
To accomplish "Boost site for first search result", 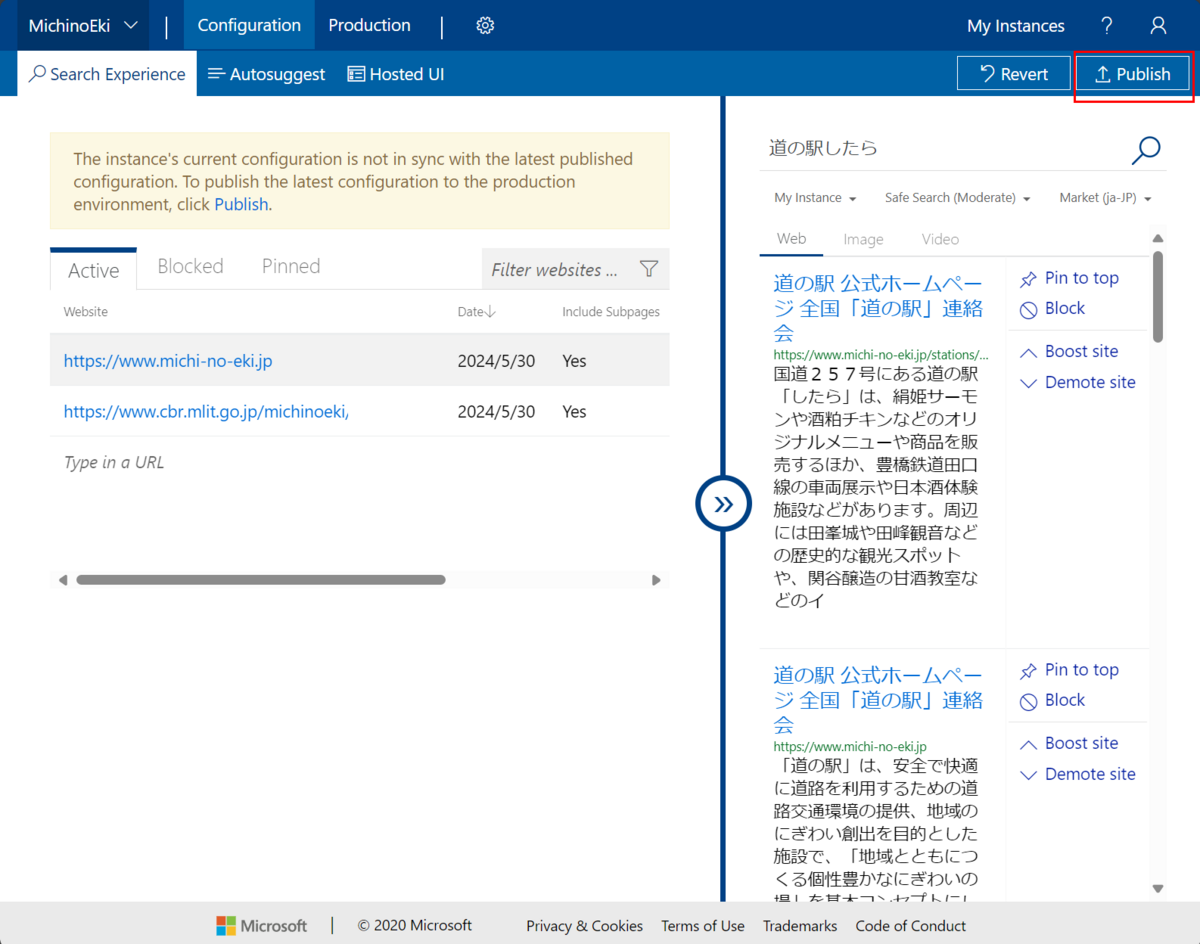I will [1069, 352].
